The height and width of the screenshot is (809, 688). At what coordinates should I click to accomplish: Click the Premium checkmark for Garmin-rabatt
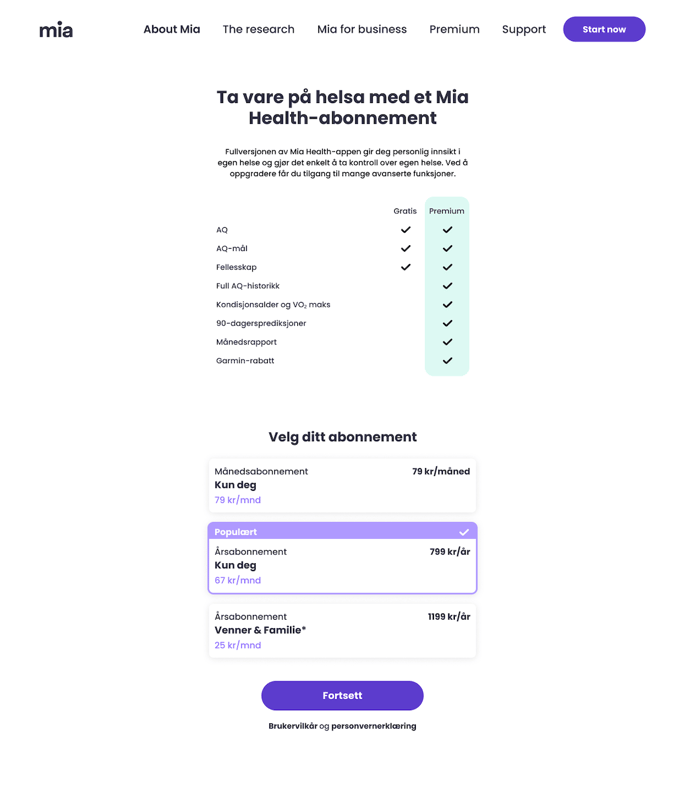pos(447,361)
